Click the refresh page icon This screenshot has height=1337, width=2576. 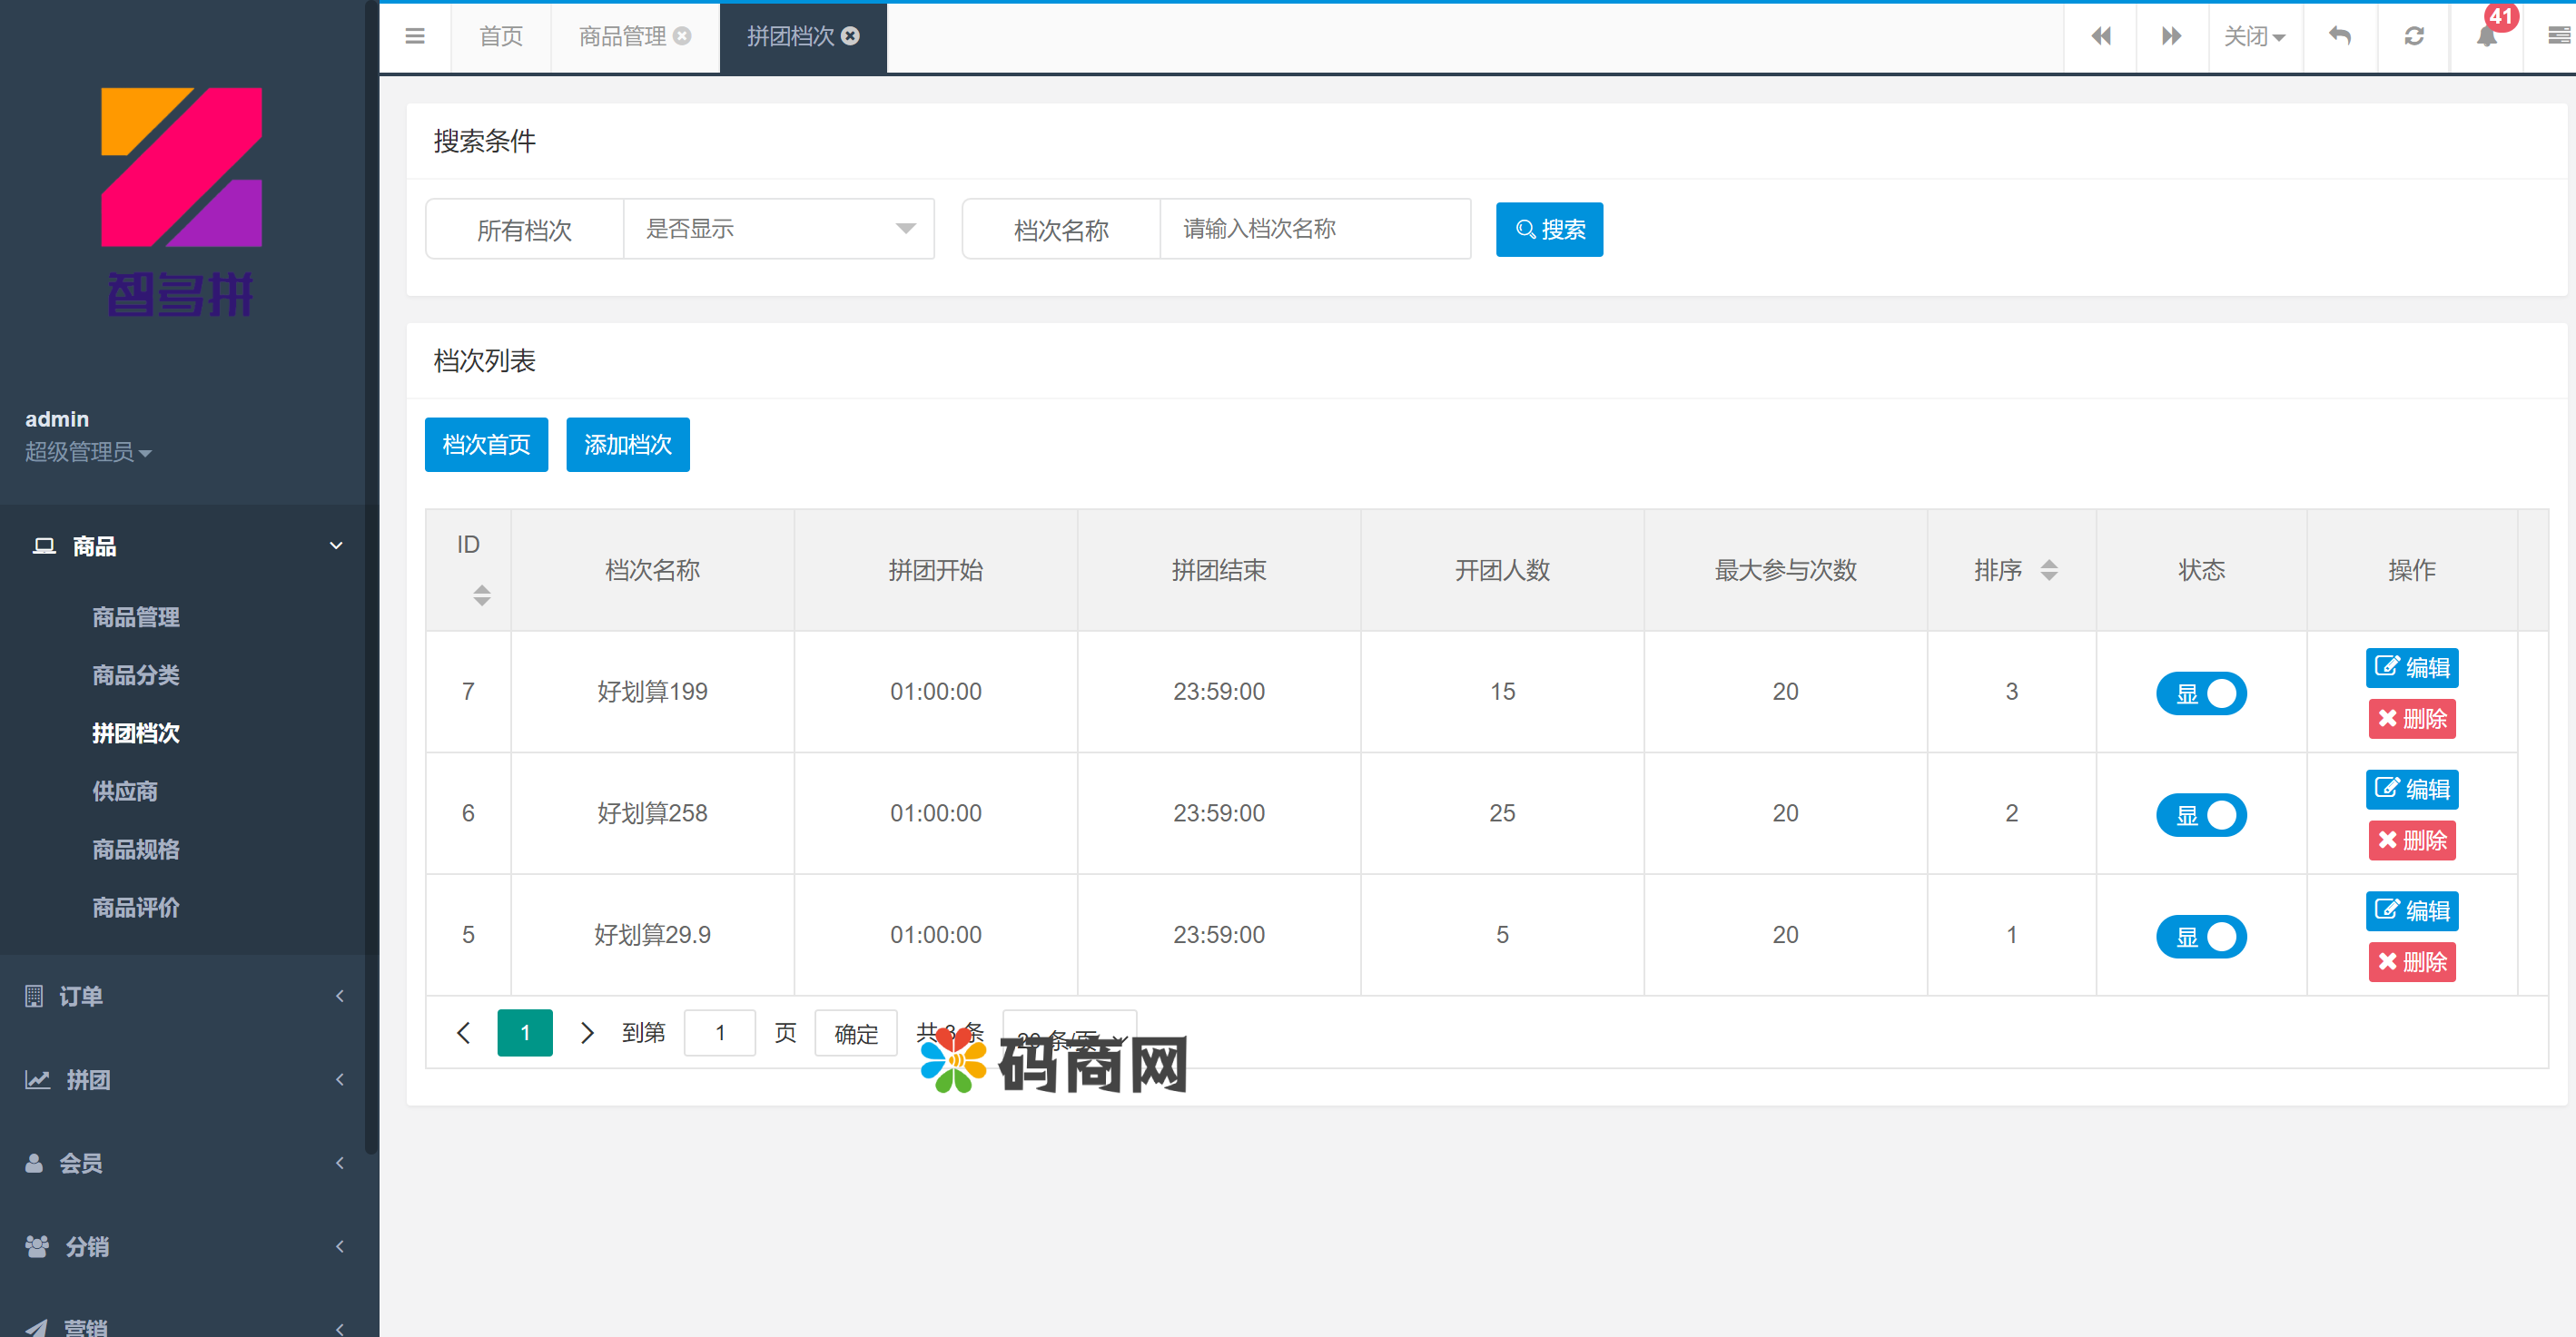coord(2413,37)
